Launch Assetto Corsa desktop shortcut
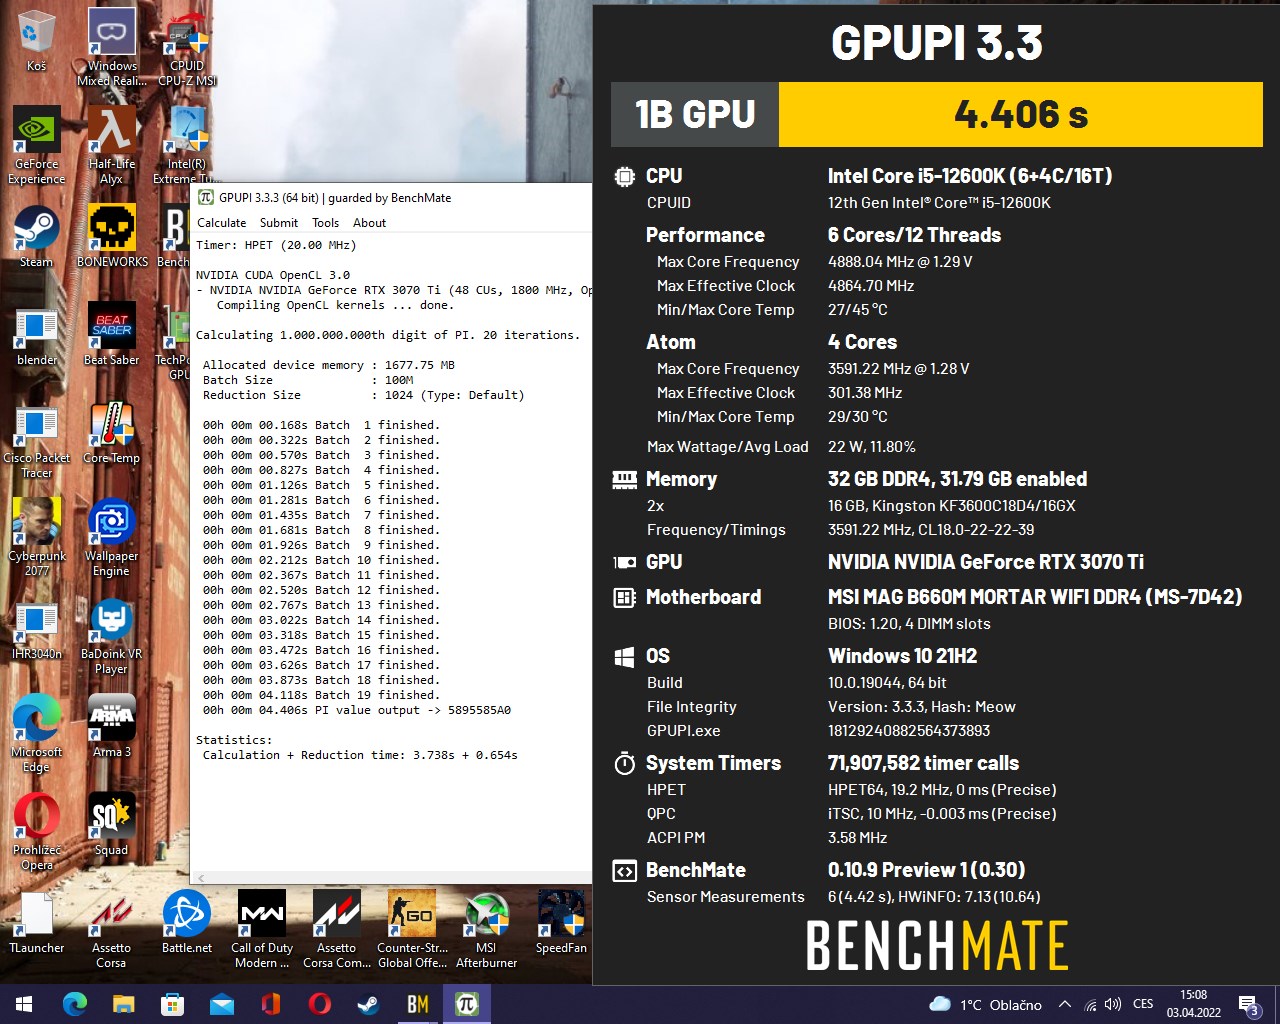 tap(112, 929)
